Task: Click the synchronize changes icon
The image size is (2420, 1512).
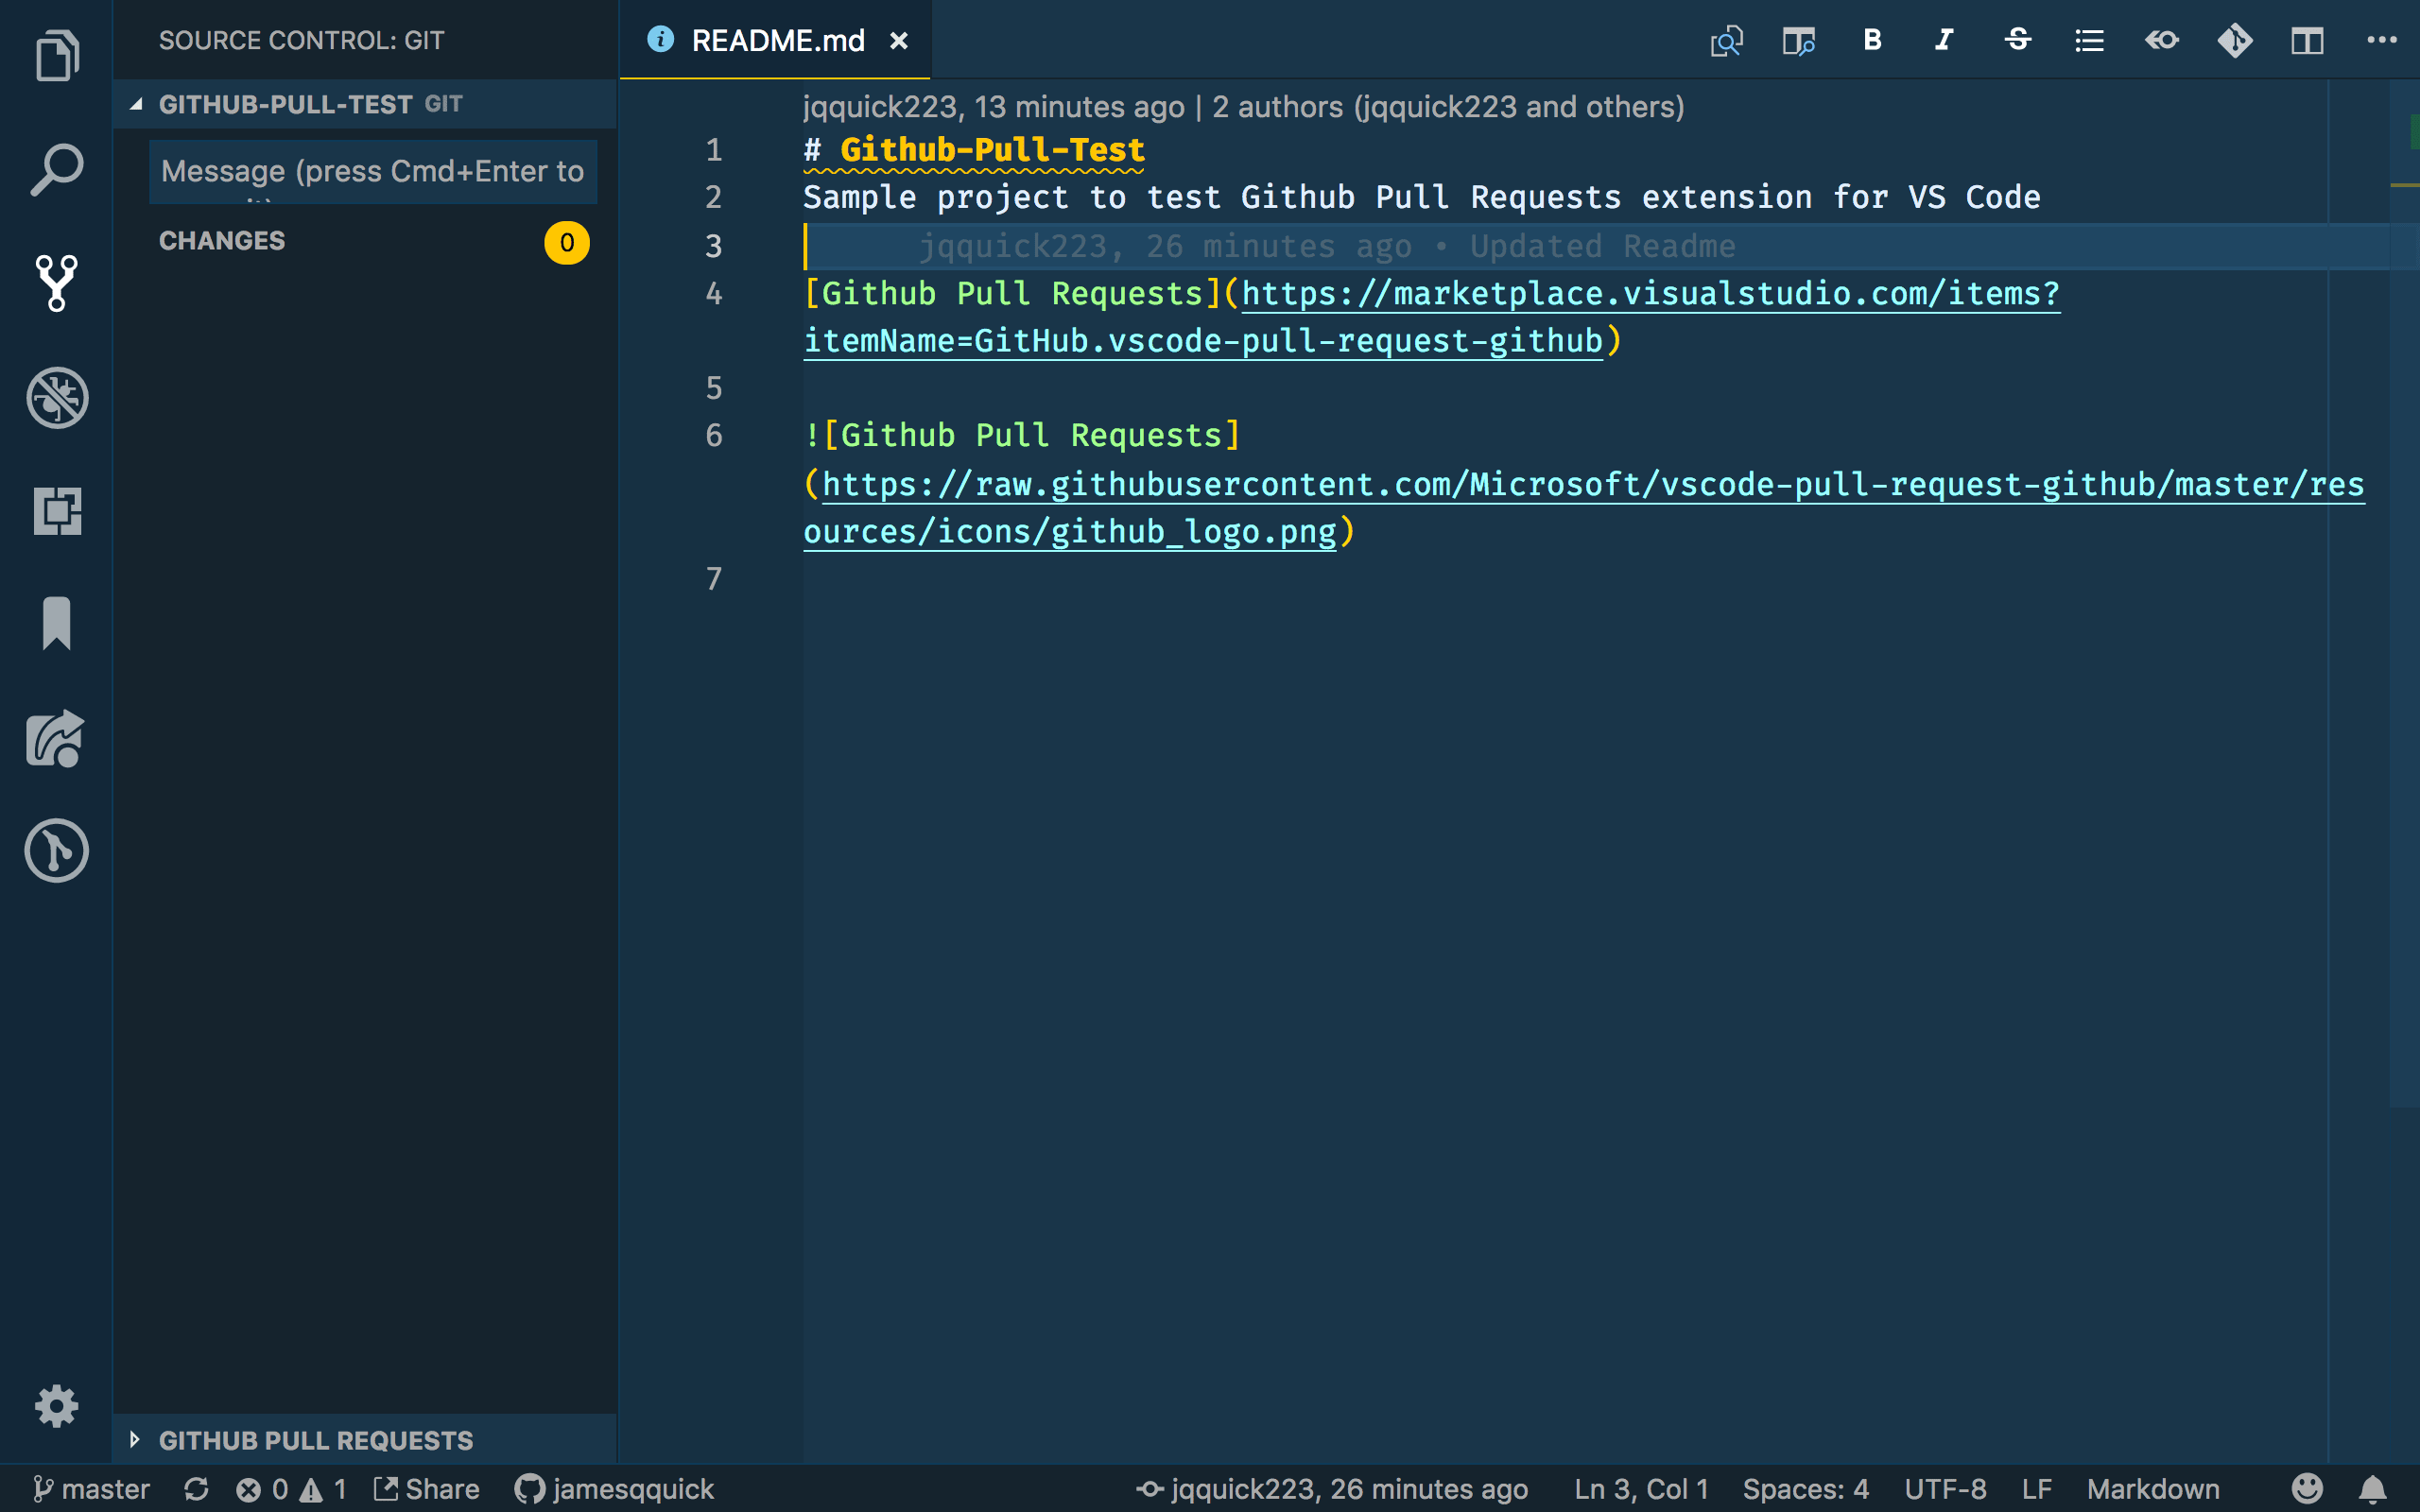Action: 196,1489
